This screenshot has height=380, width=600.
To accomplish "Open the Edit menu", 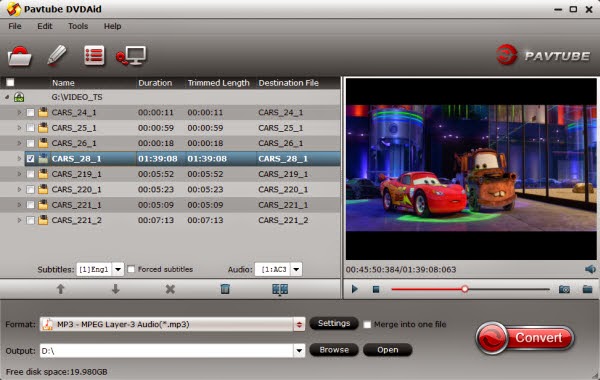I will pos(45,26).
